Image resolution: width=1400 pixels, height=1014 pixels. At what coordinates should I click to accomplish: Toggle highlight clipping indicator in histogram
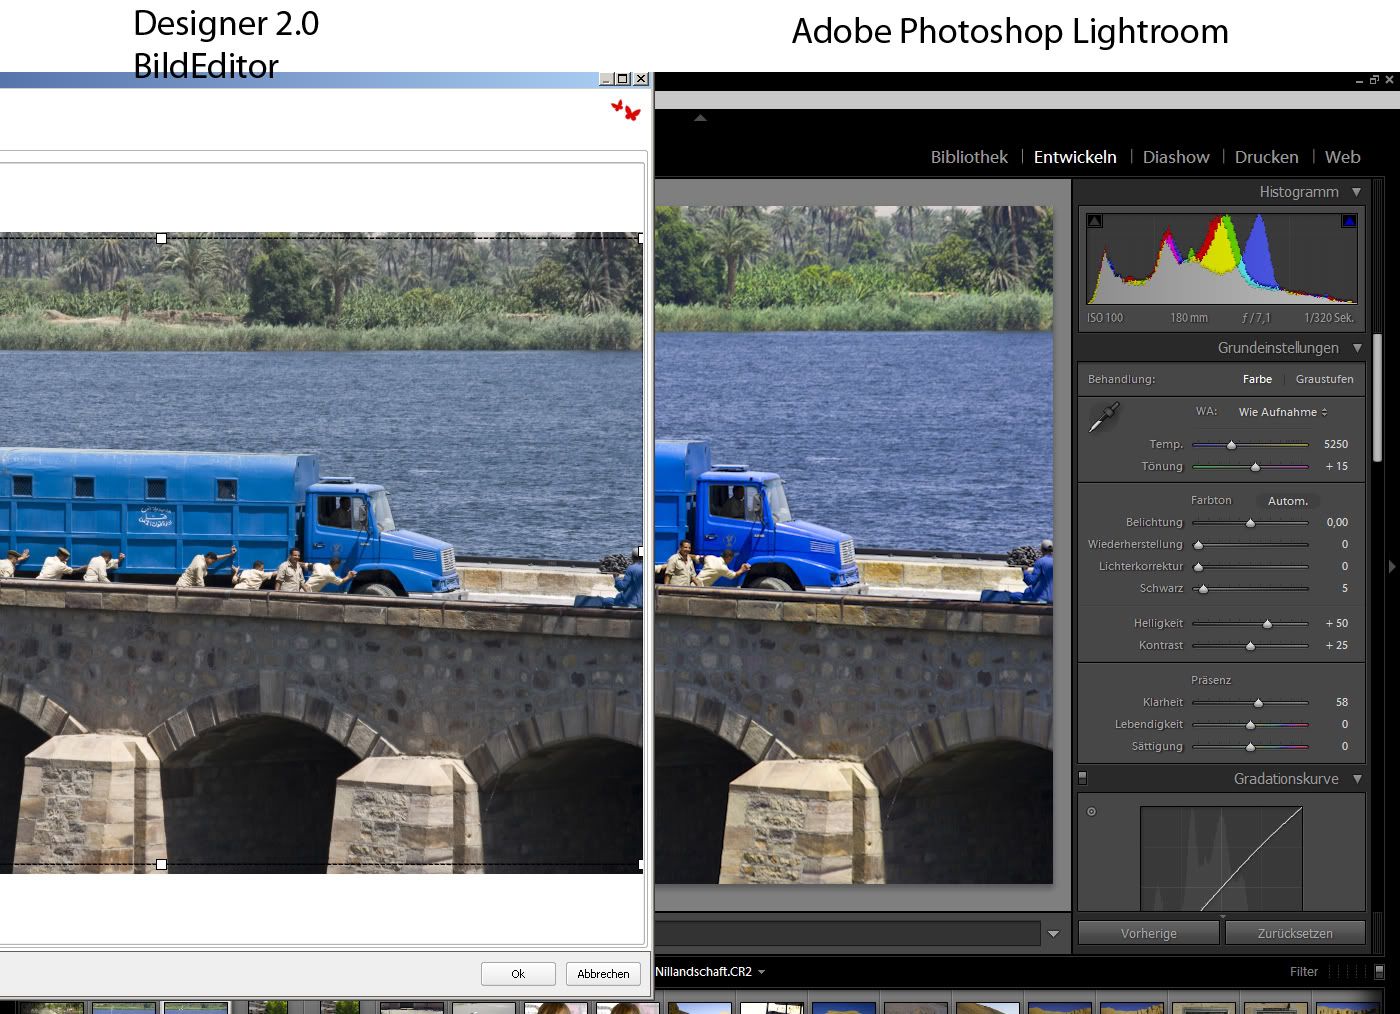click(x=1349, y=221)
